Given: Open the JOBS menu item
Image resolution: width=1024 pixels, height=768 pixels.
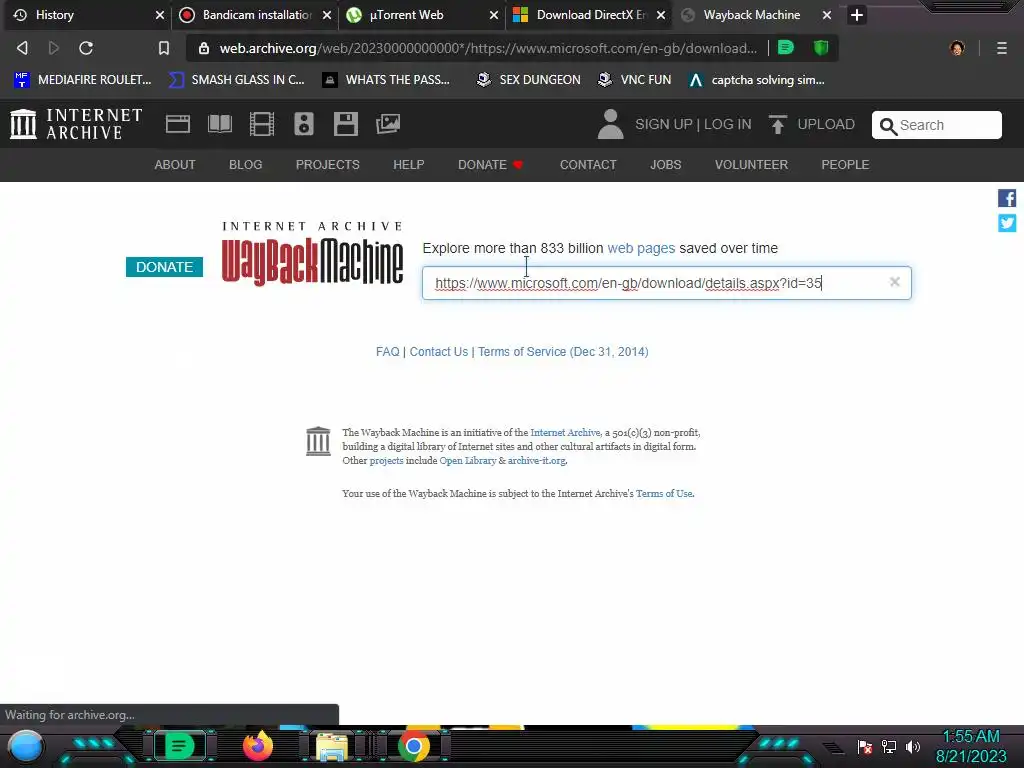Looking at the screenshot, I should click(x=665, y=165).
